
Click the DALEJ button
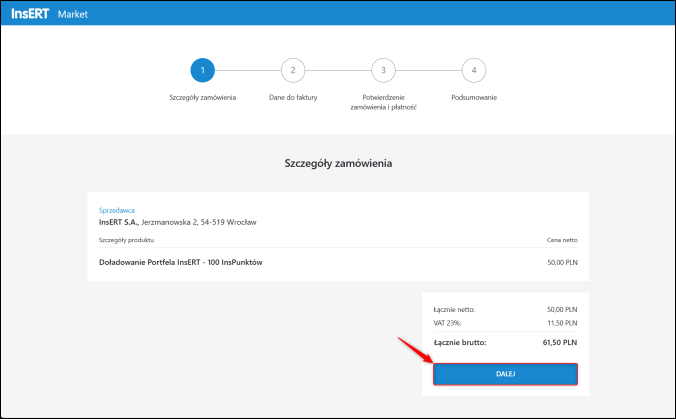point(505,374)
